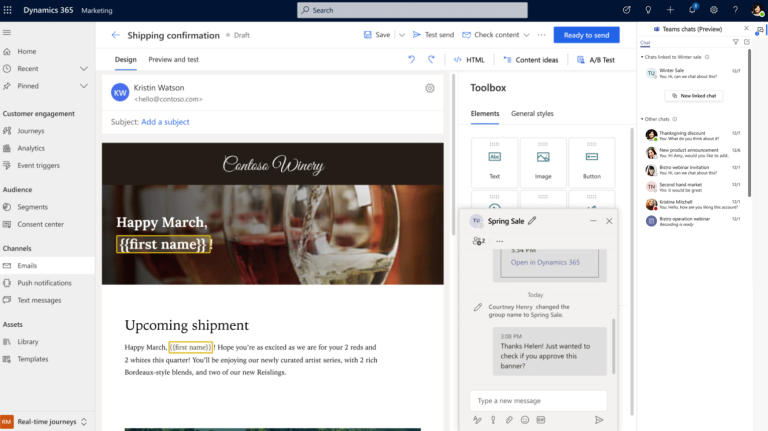Open more commands ellipsis in toolbar
This screenshot has height=431, width=768.
point(541,35)
